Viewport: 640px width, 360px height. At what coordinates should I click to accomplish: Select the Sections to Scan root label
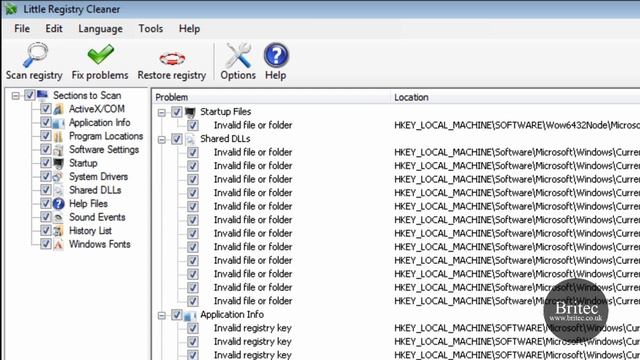87,96
